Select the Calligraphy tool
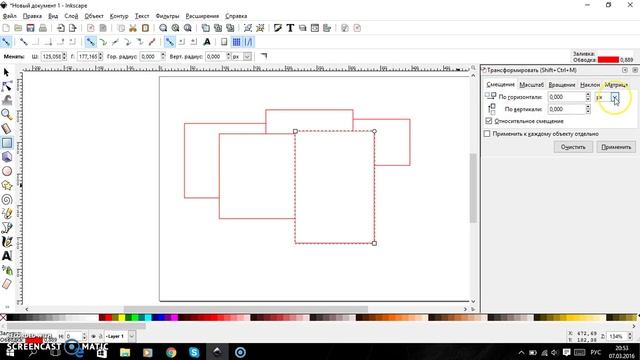 tap(7, 242)
